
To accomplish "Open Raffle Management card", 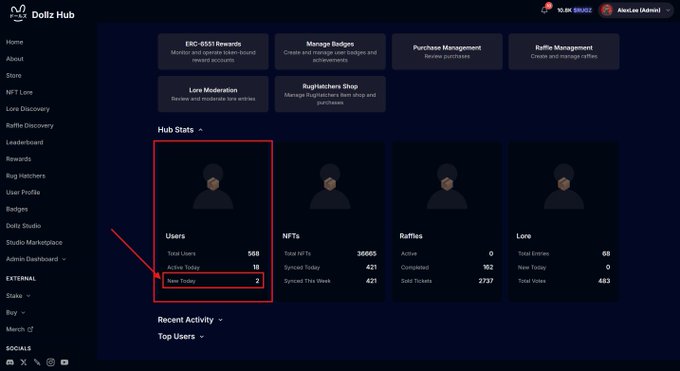I will click(564, 52).
